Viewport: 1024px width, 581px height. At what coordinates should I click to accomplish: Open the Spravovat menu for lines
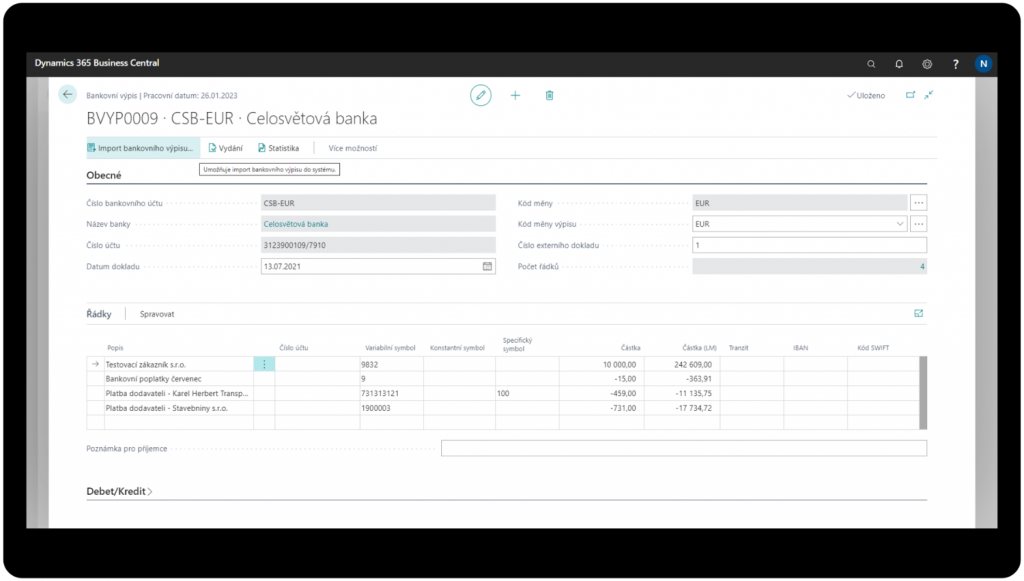157,314
